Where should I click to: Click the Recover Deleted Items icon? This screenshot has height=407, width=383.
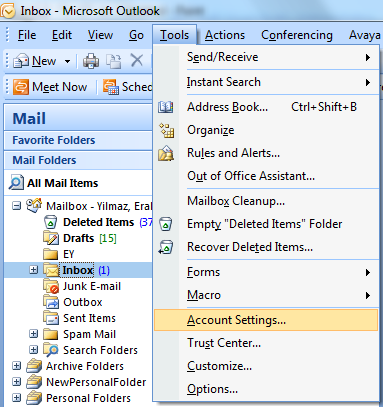166,247
